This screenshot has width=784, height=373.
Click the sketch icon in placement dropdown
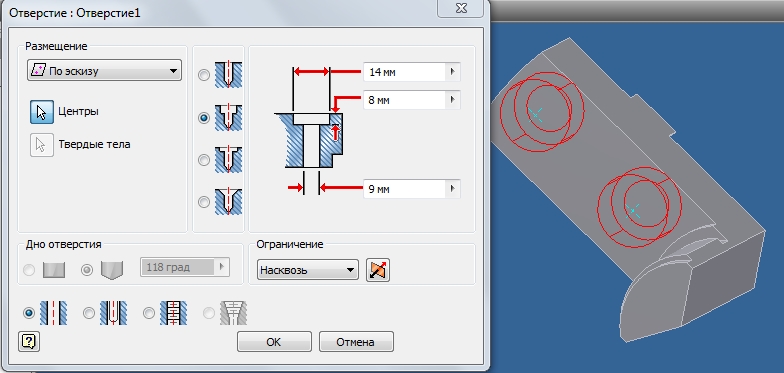38,71
